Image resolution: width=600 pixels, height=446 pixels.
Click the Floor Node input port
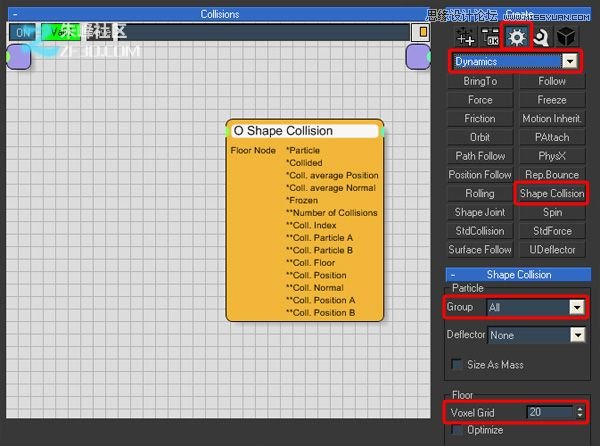[253, 150]
